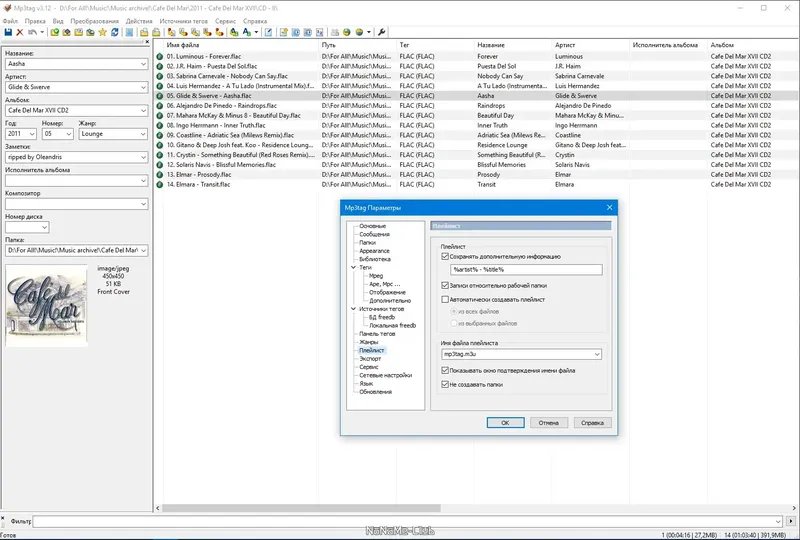Toggle Показывать окно подтверждения имени файла checkbox
Image resolution: width=800 pixels, height=540 pixels.
tap(445, 370)
